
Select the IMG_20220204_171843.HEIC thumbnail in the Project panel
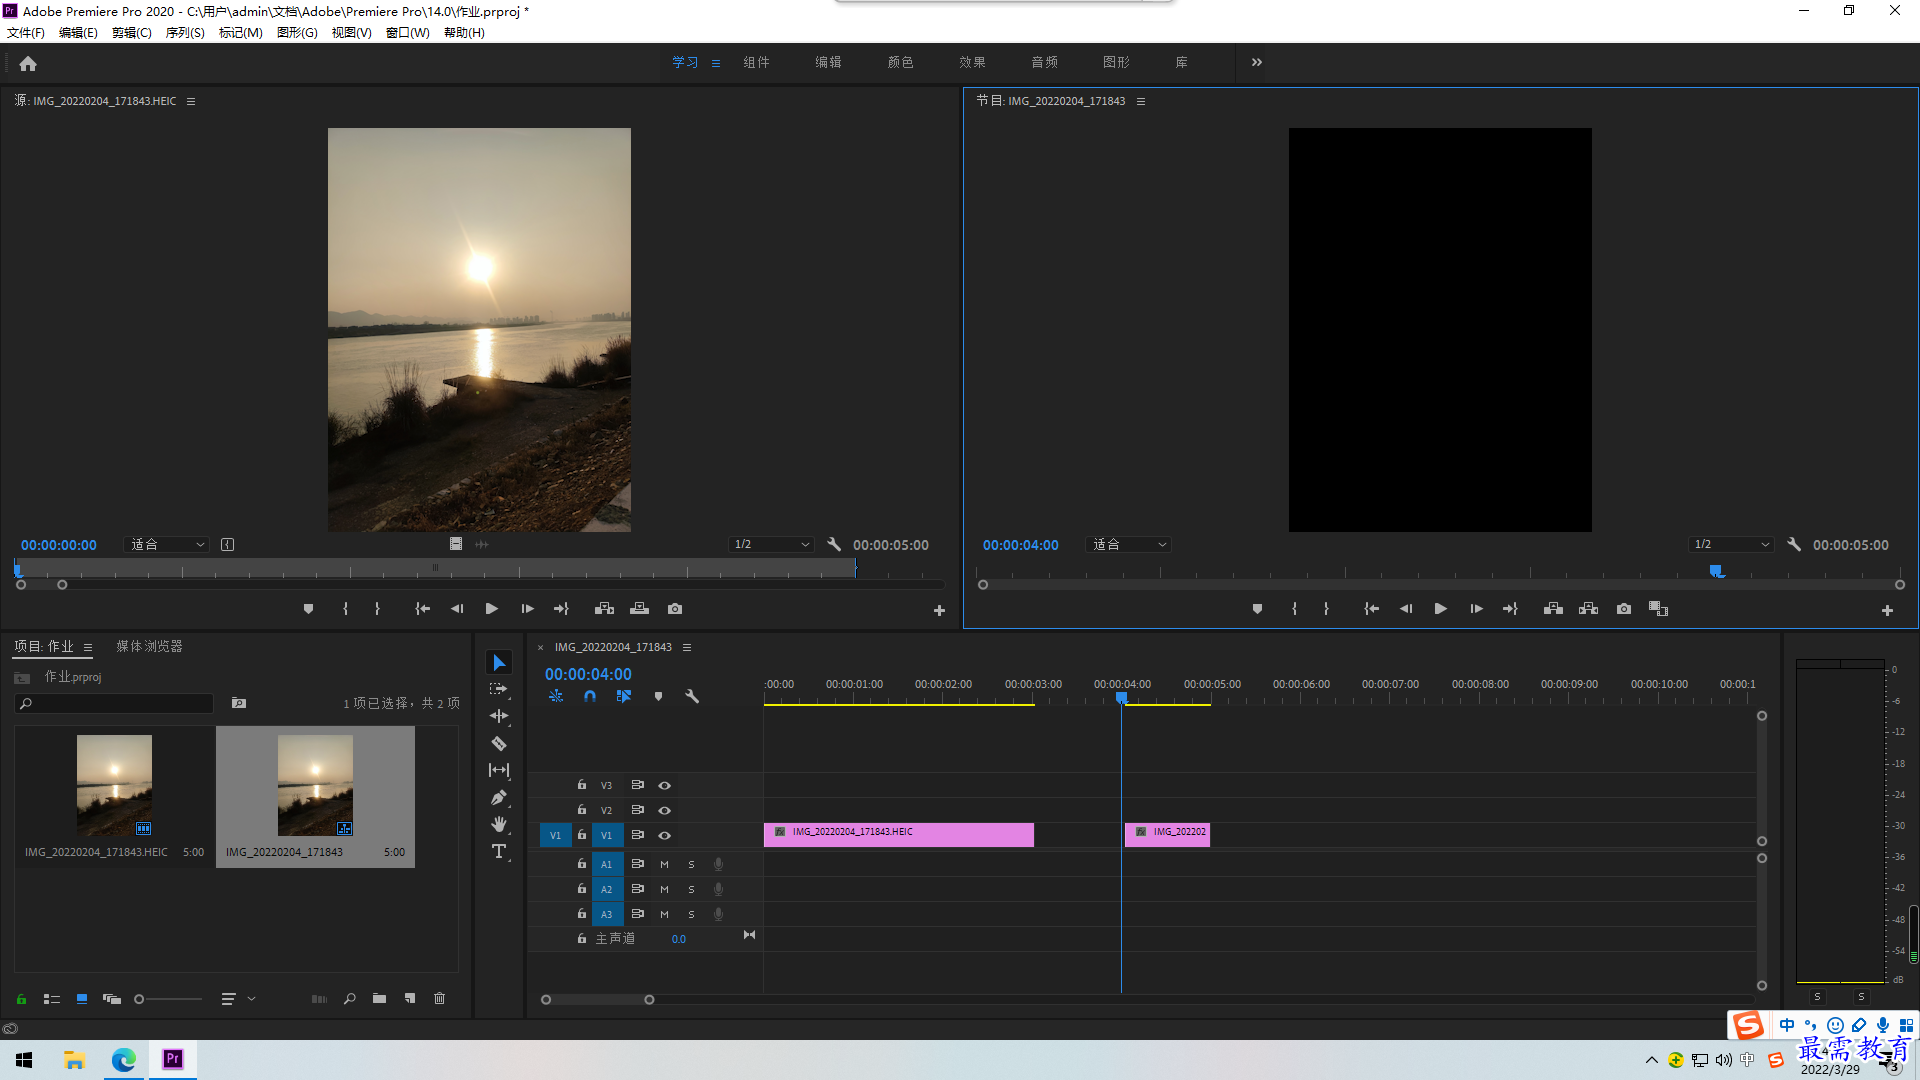point(114,786)
